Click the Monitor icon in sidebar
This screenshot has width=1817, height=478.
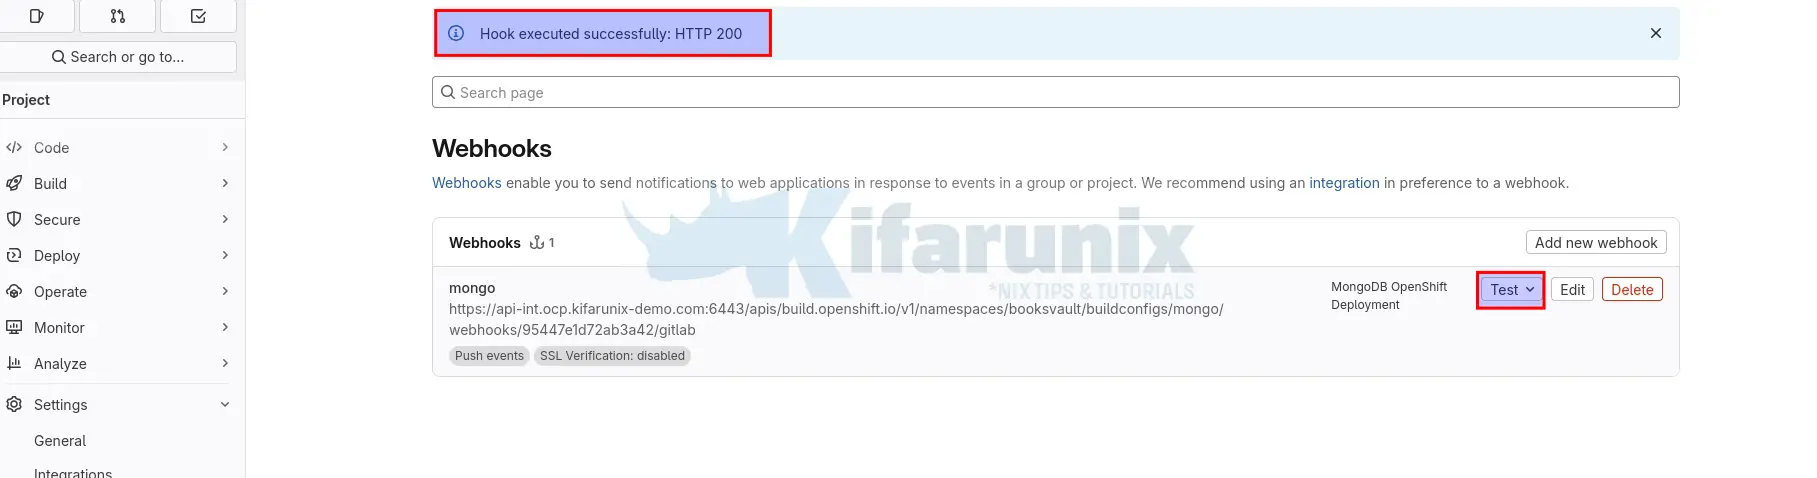14,328
